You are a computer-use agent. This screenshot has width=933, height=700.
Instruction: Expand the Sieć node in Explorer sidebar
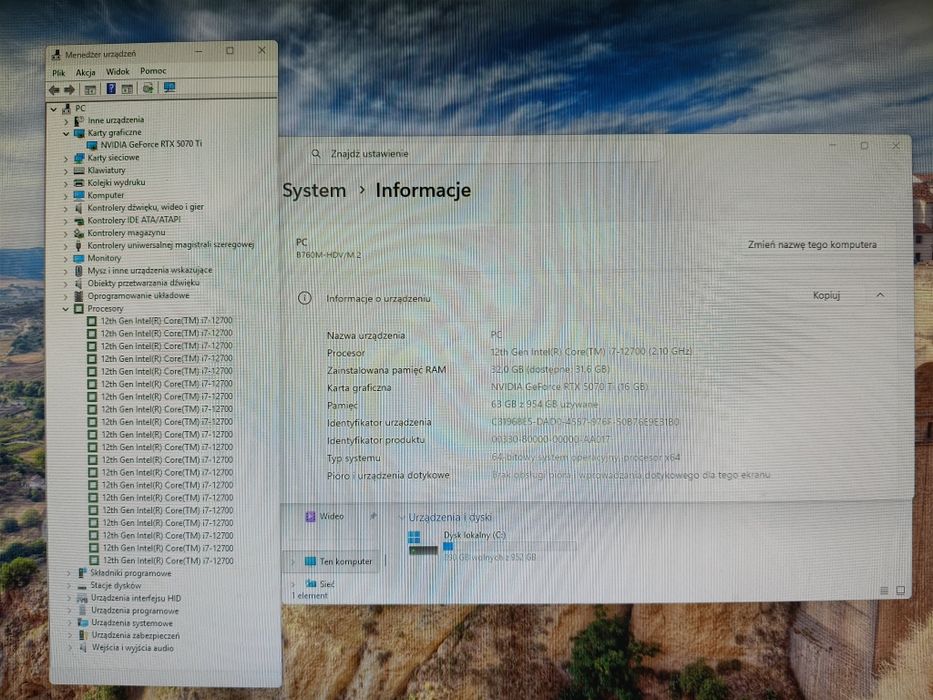pyautogui.click(x=293, y=584)
